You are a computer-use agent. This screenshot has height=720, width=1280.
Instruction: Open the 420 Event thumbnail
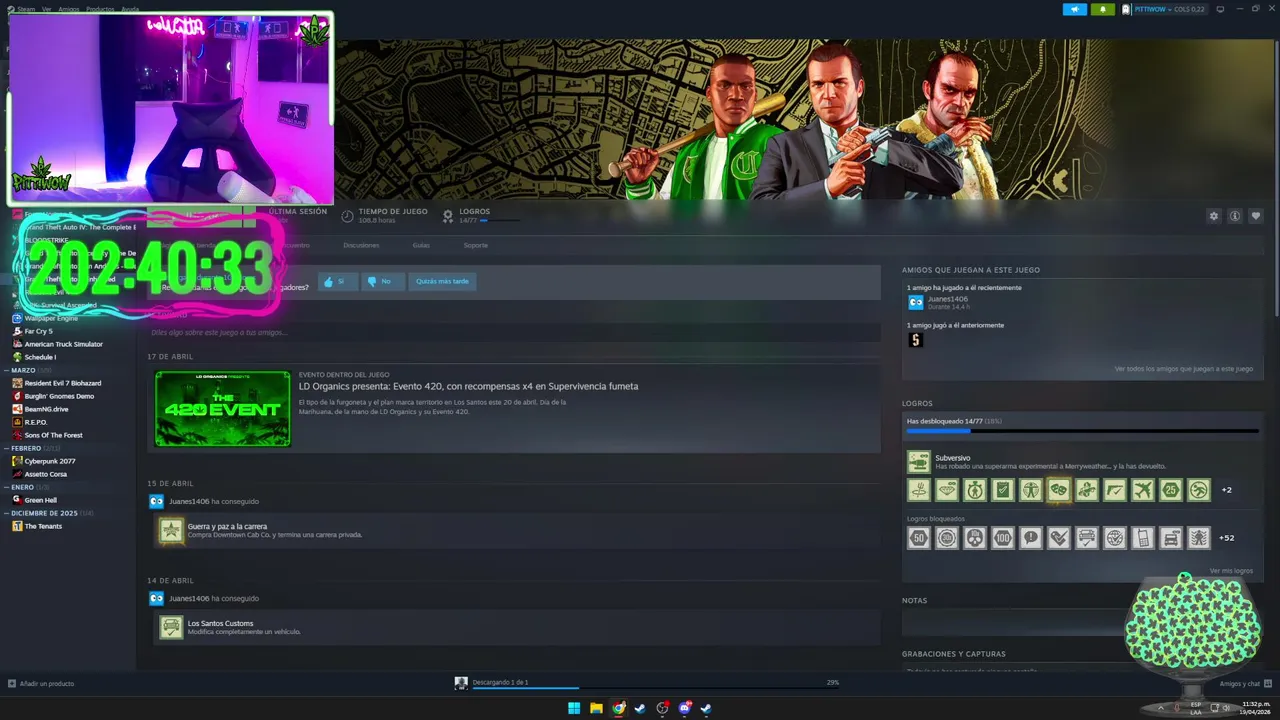[223, 408]
